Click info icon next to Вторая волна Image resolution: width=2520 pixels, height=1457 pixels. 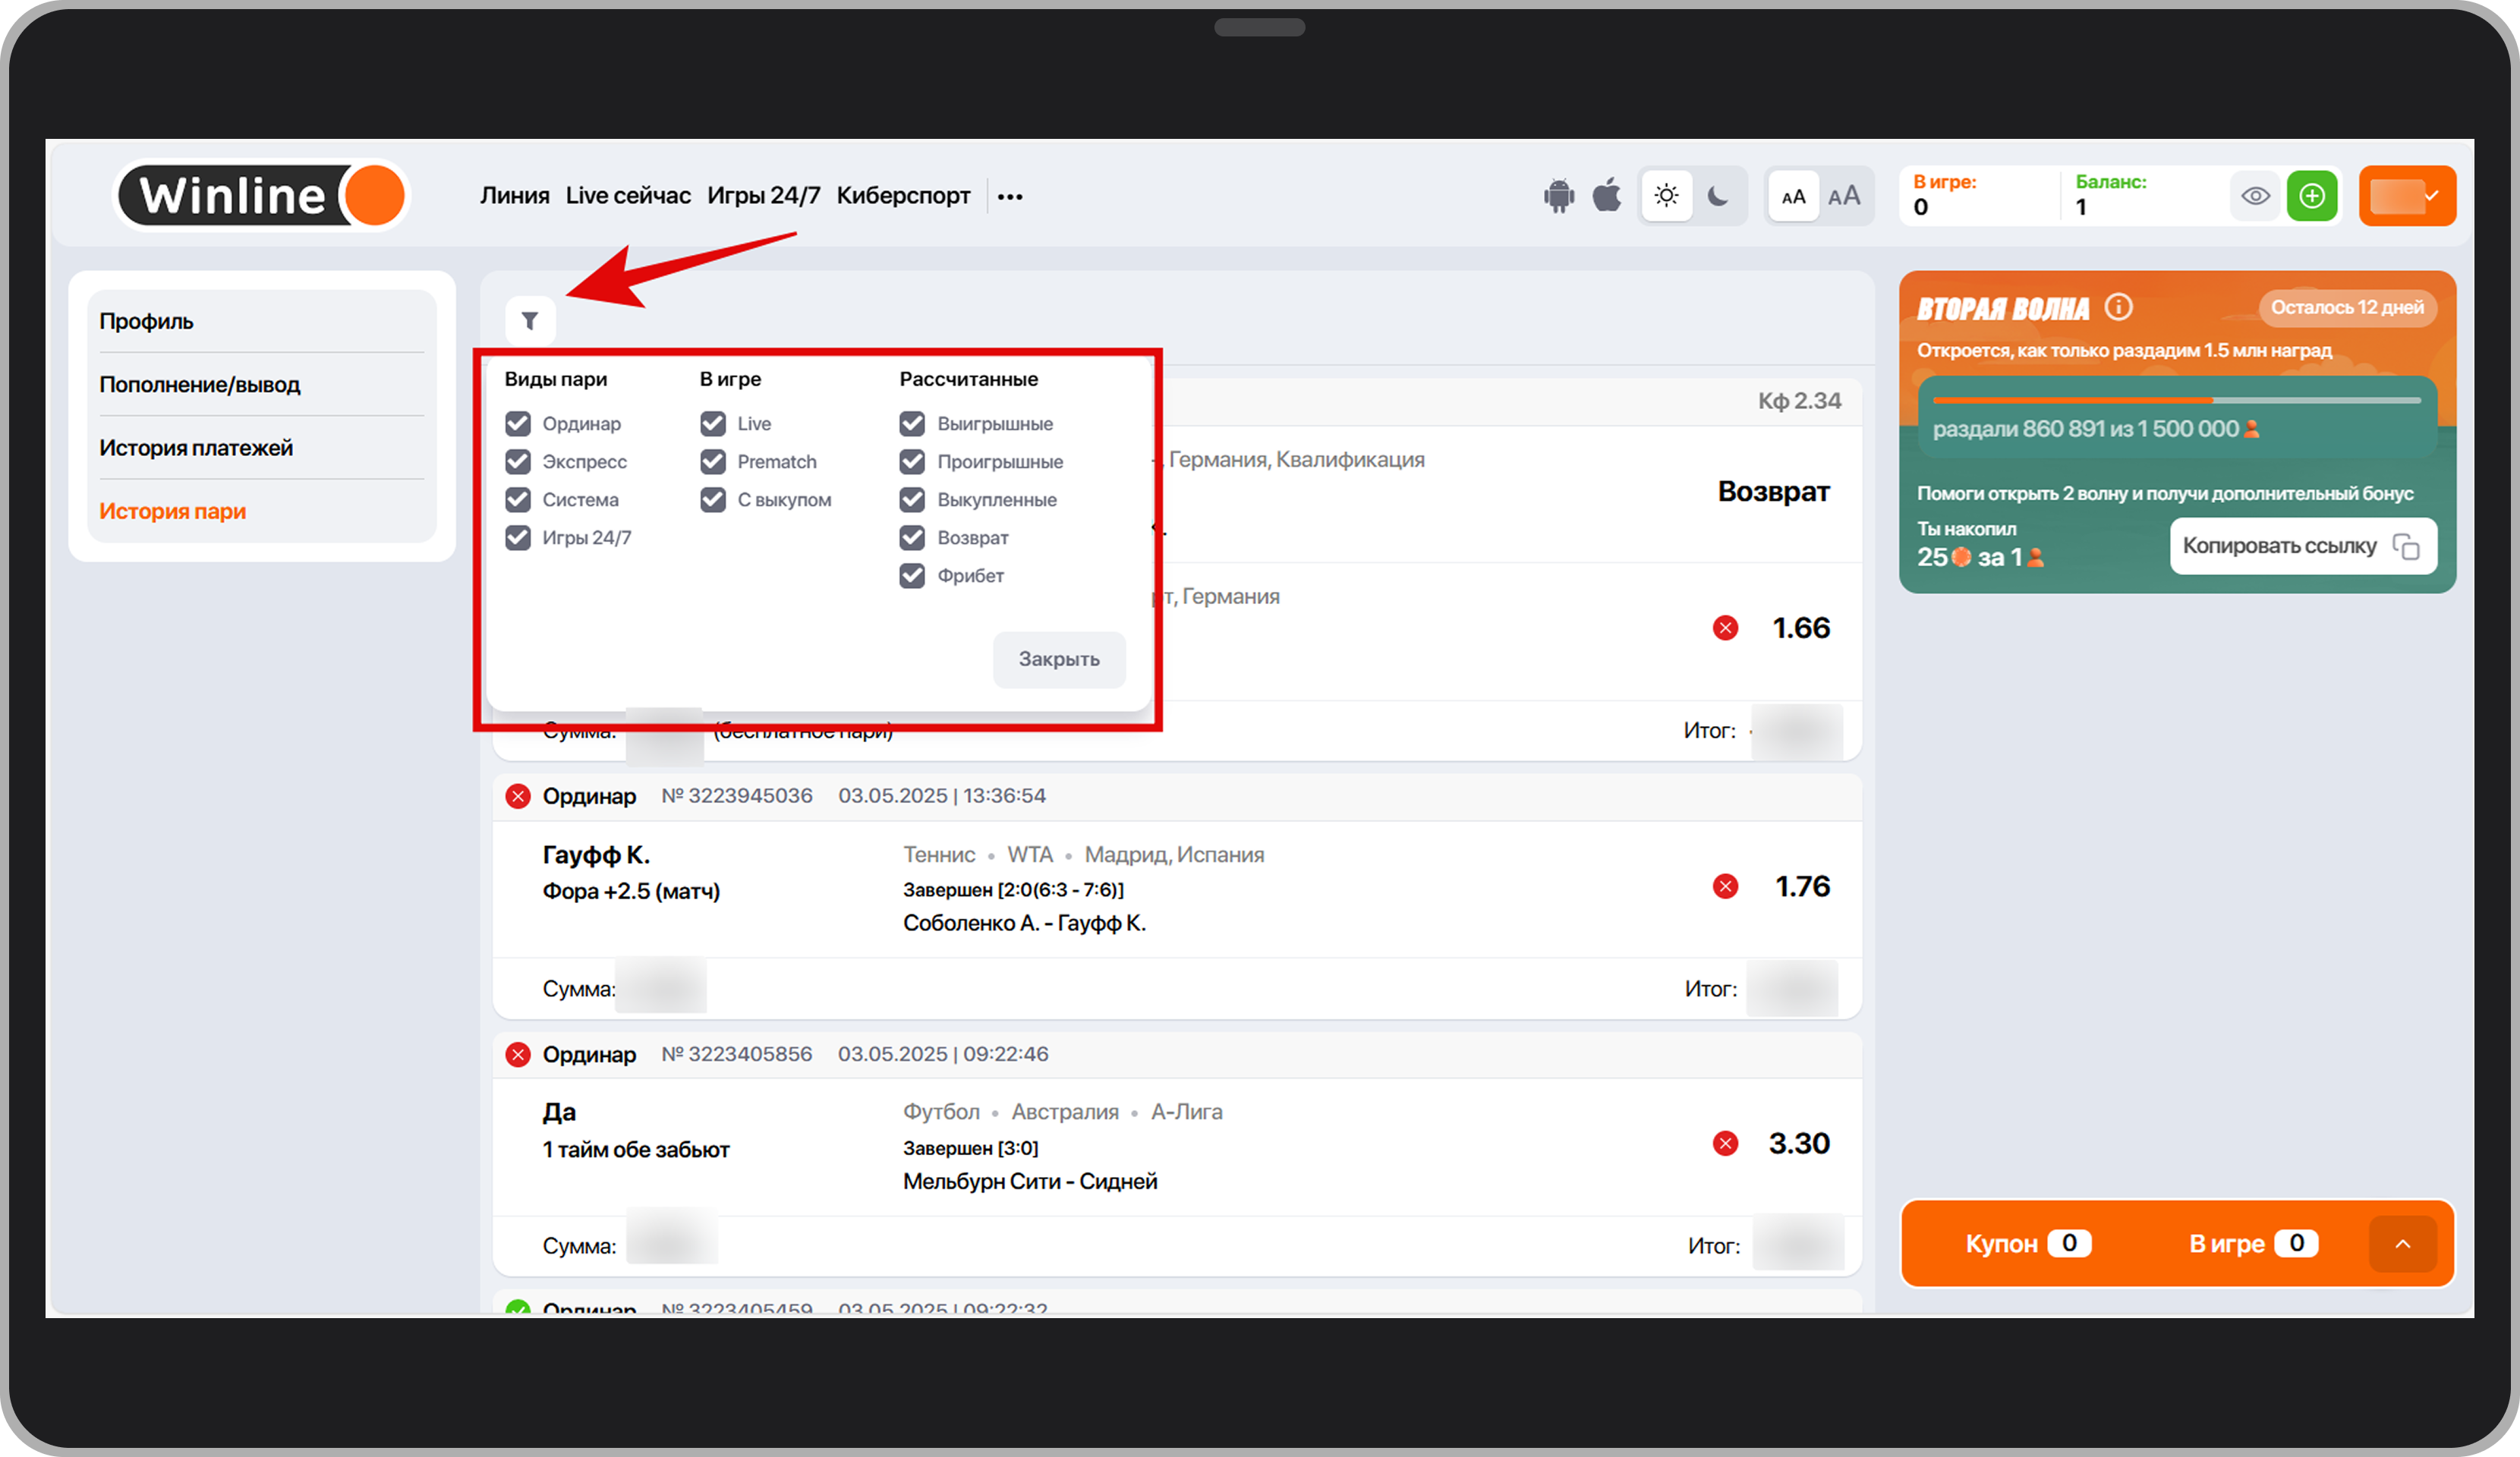click(x=2118, y=307)
